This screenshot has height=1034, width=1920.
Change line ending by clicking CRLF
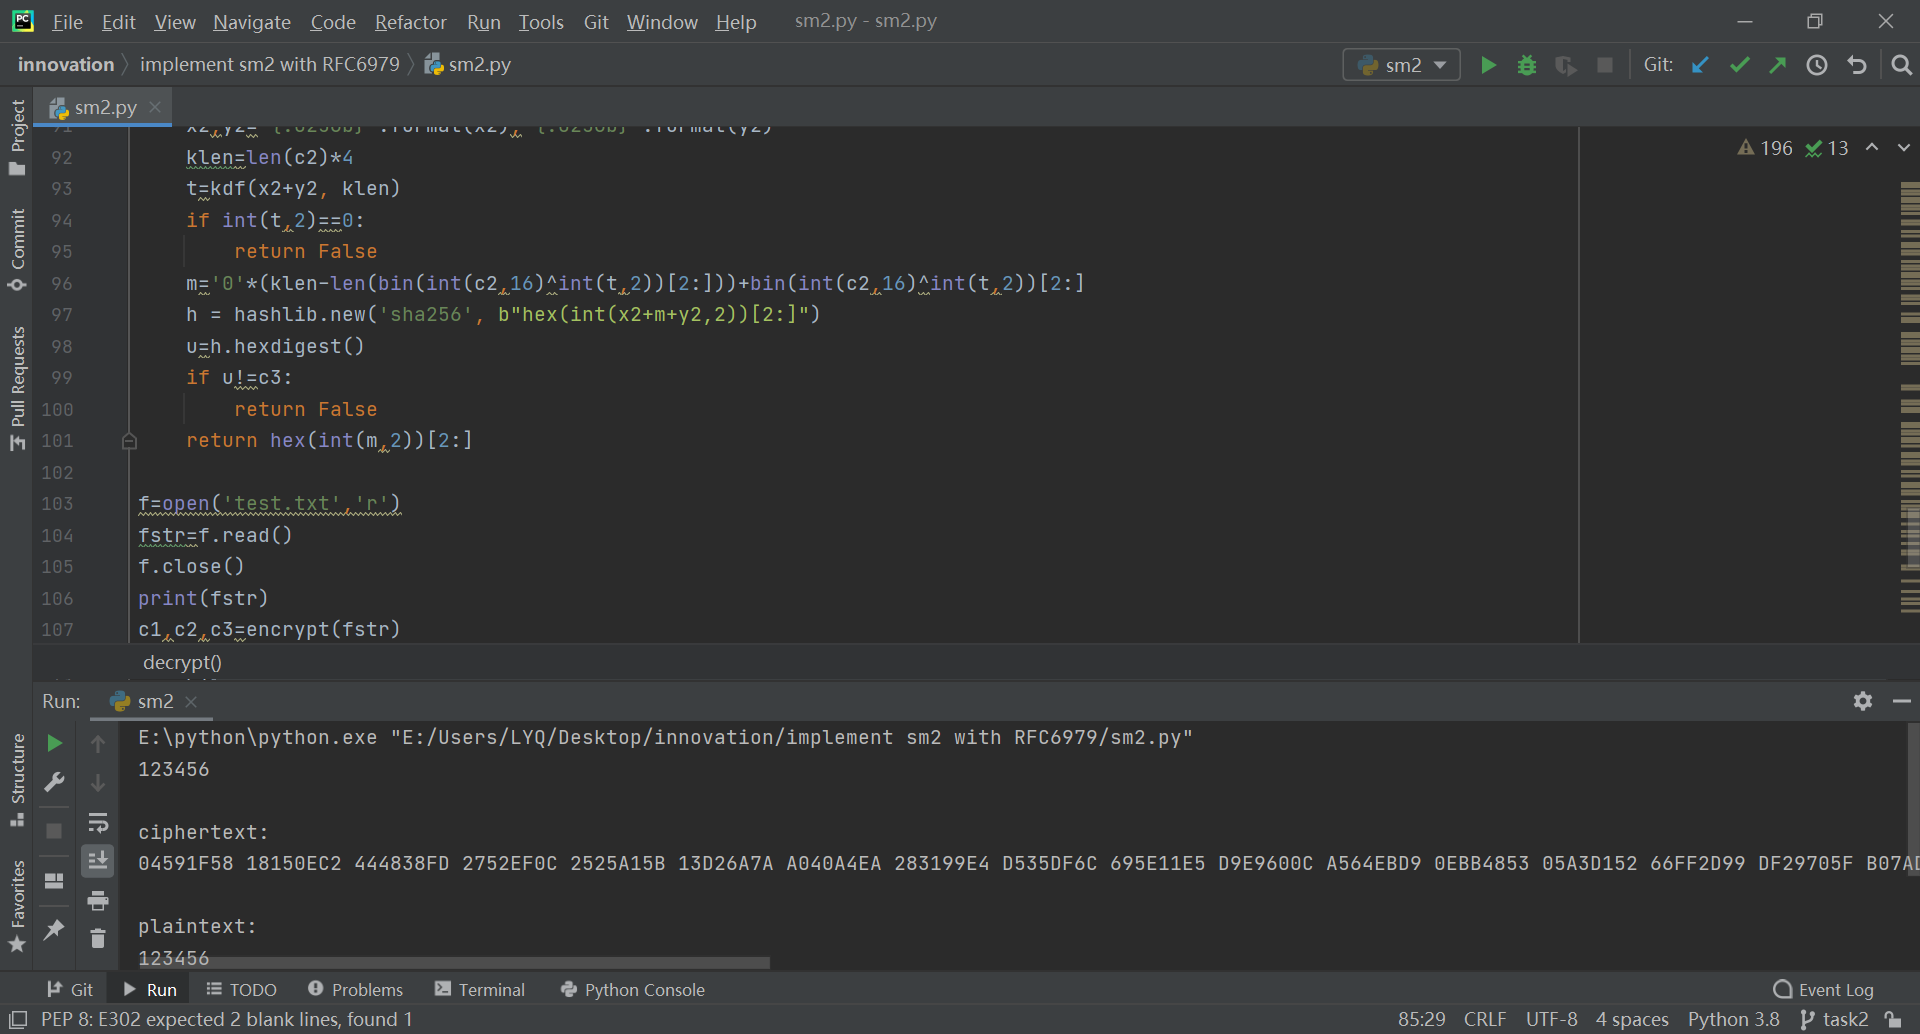pos(1484,1019)
